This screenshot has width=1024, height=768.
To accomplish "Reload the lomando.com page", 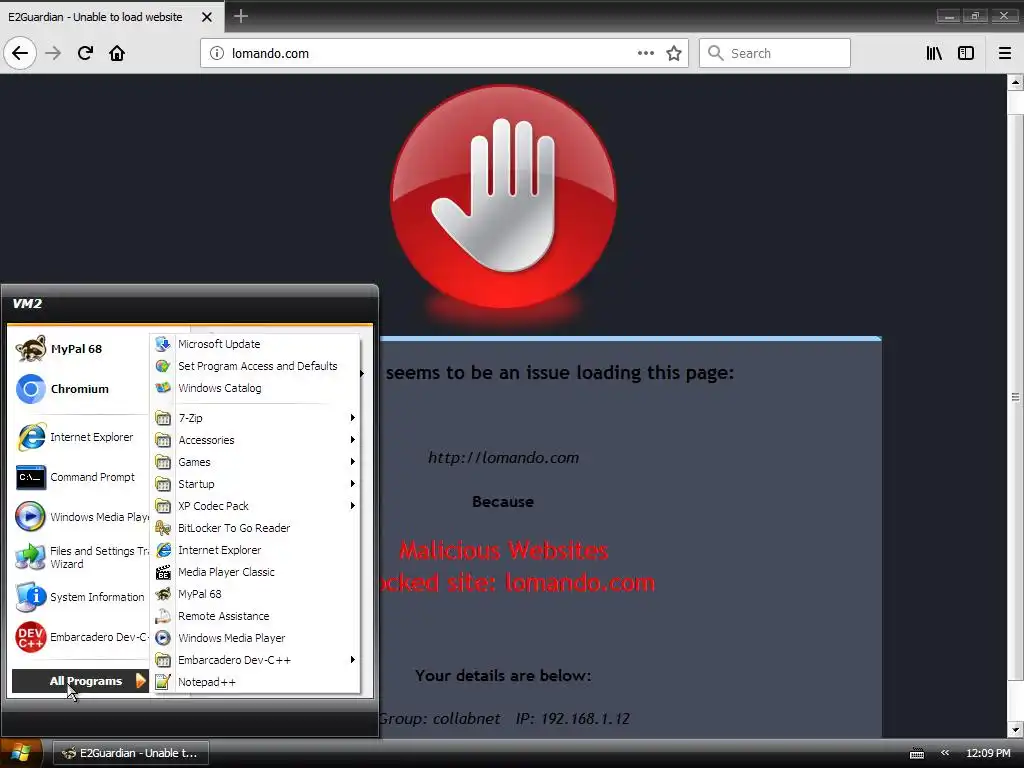I will 85,53.
